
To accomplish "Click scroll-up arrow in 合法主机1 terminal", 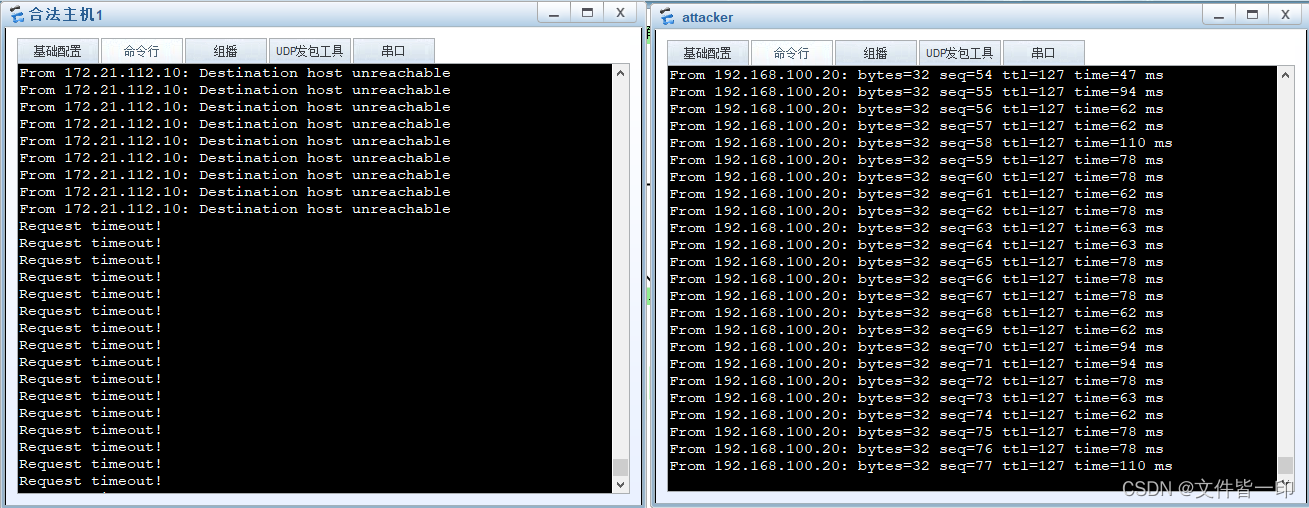I will [621, 73].
